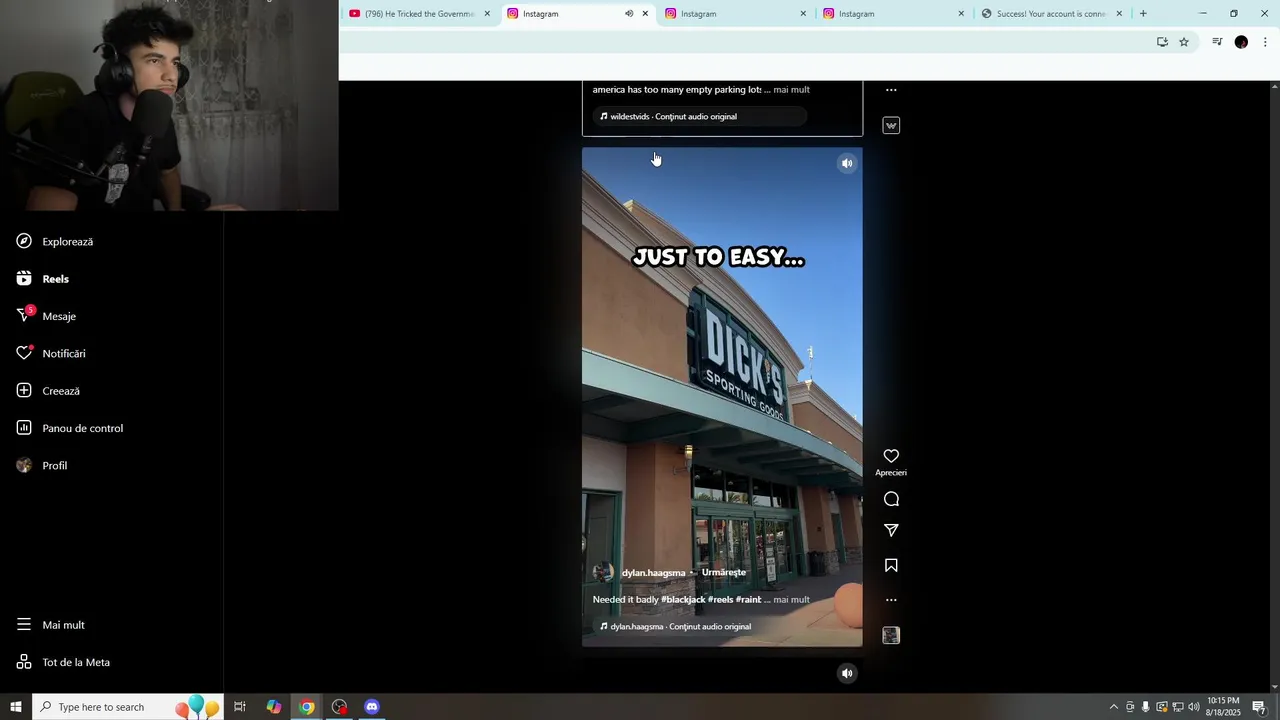Open Windows Start menu
This screenshot has width=1280, height=720.
[x=16, y=707]
